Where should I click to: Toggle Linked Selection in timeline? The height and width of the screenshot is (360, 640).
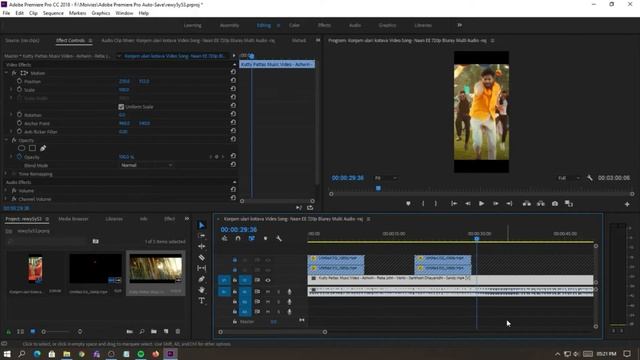(251, 238)
